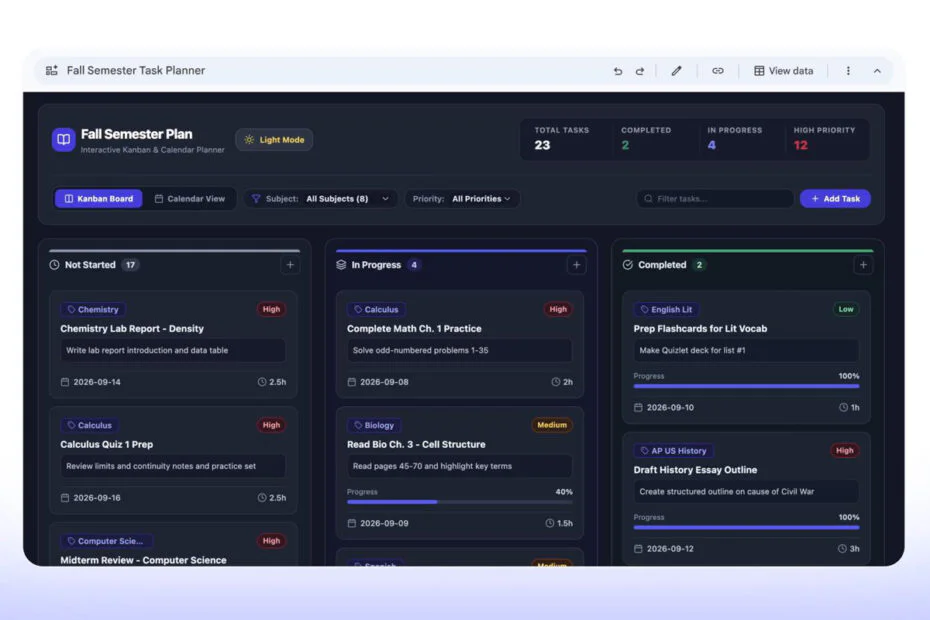Click the Calculus tag on Complete Math Ch. 1 Practice

tap(376, 310)
